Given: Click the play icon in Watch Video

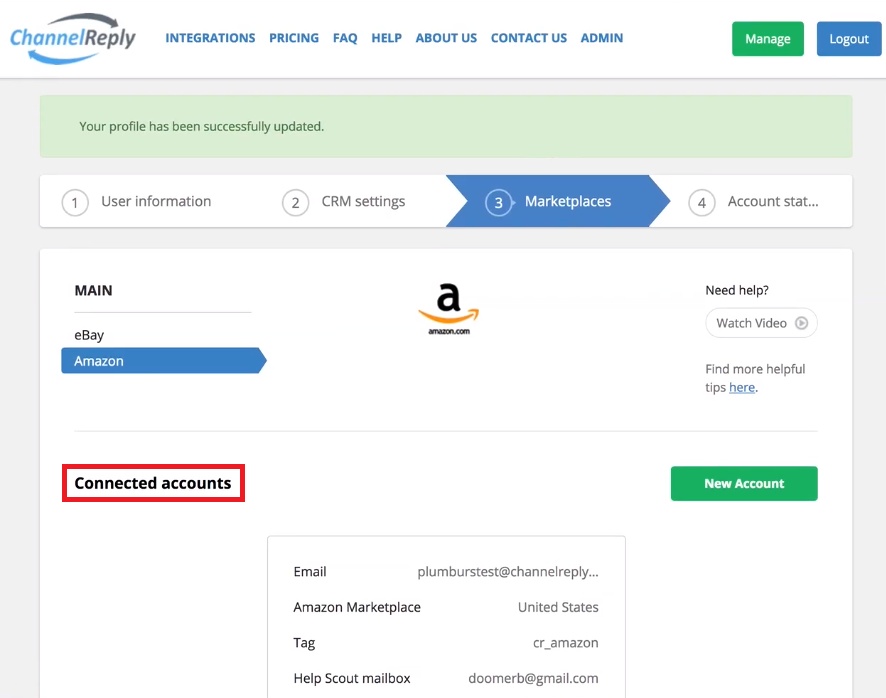Looking at the screenshot, I should point(801,323).
